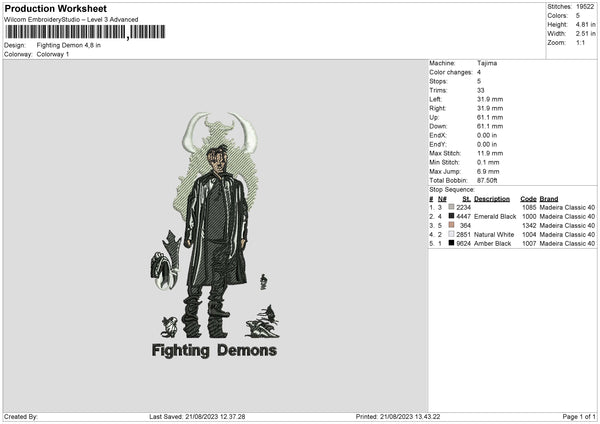
Task: Select the Height value '4.81 in'
Action: click(585, 24)
